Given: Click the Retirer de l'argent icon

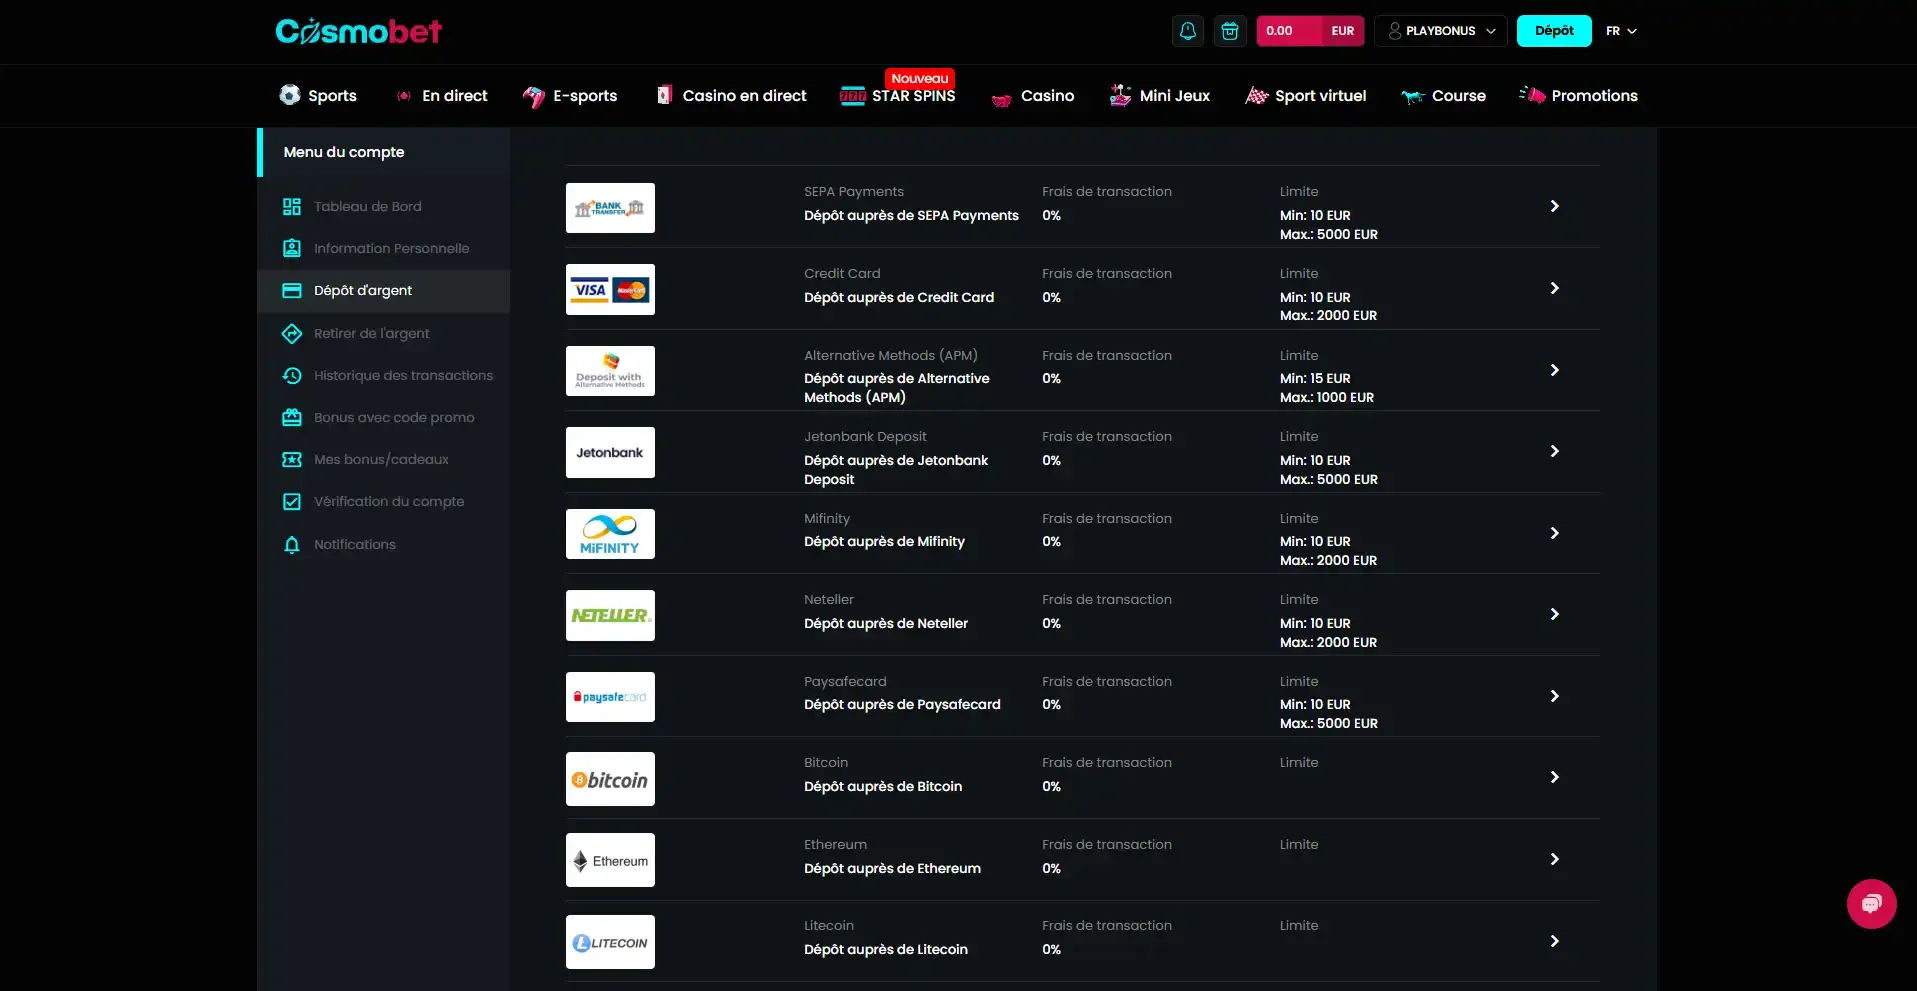Looking at the screenshot, I should (x=292, y=334).
